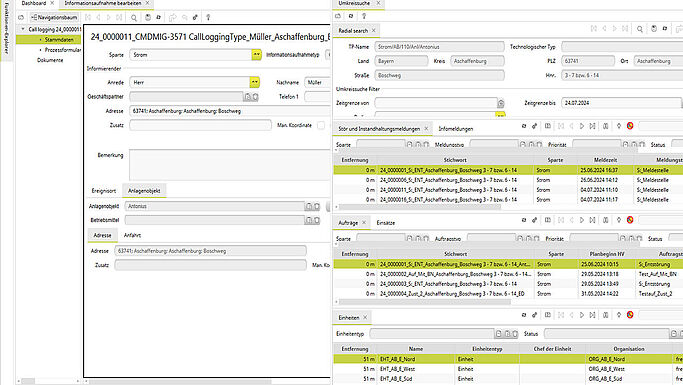Refresh the Aufträge list
This screenshot has width=683, height=385.
(524, 220)
